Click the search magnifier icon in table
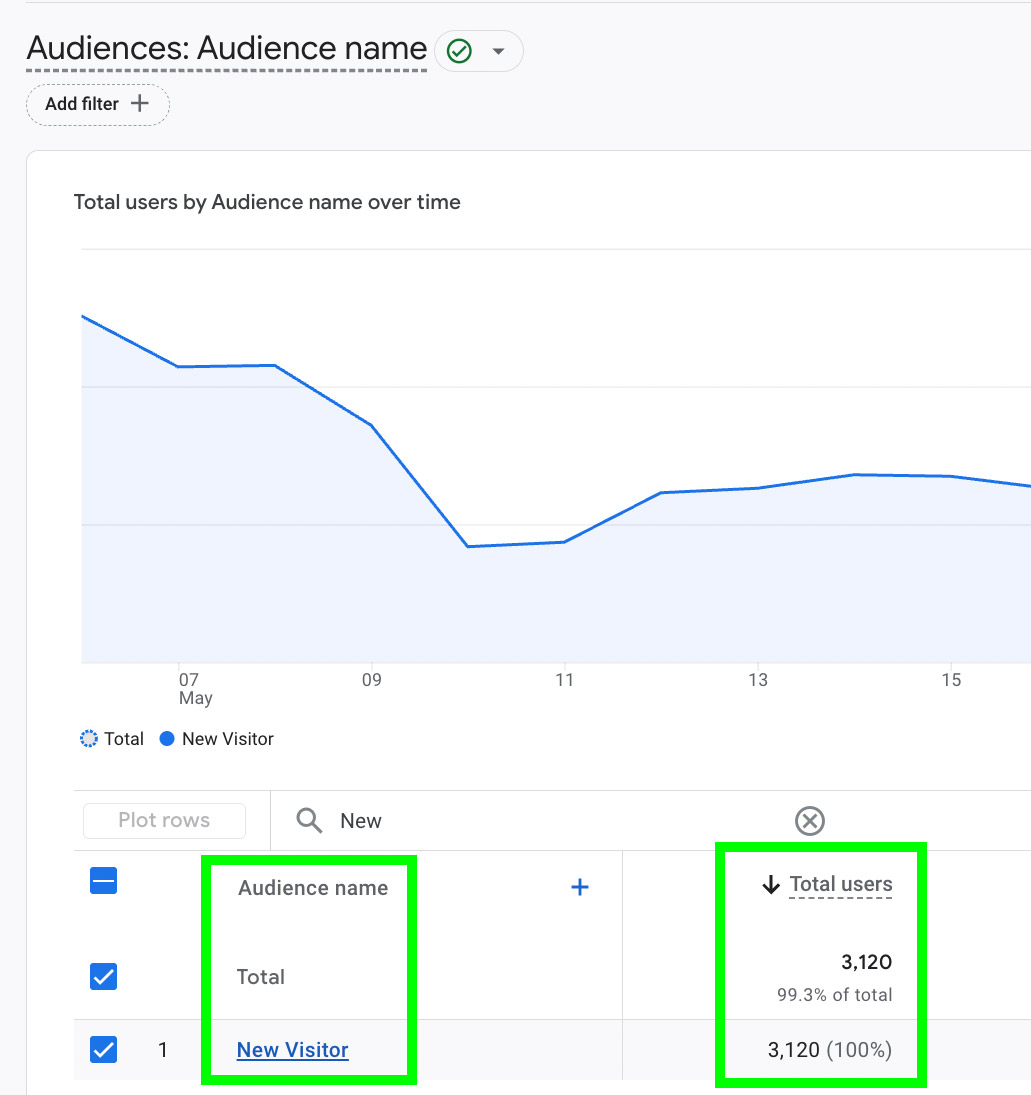Viewport: 1031px width, 1095px height. pyautogui.click(x=309, y=821)
